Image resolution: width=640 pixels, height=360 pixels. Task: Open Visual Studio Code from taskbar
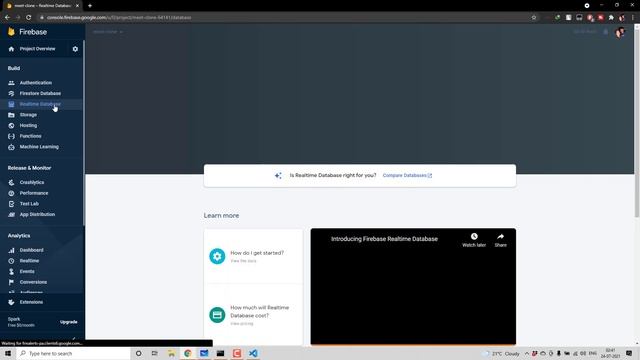coord(253,353)
